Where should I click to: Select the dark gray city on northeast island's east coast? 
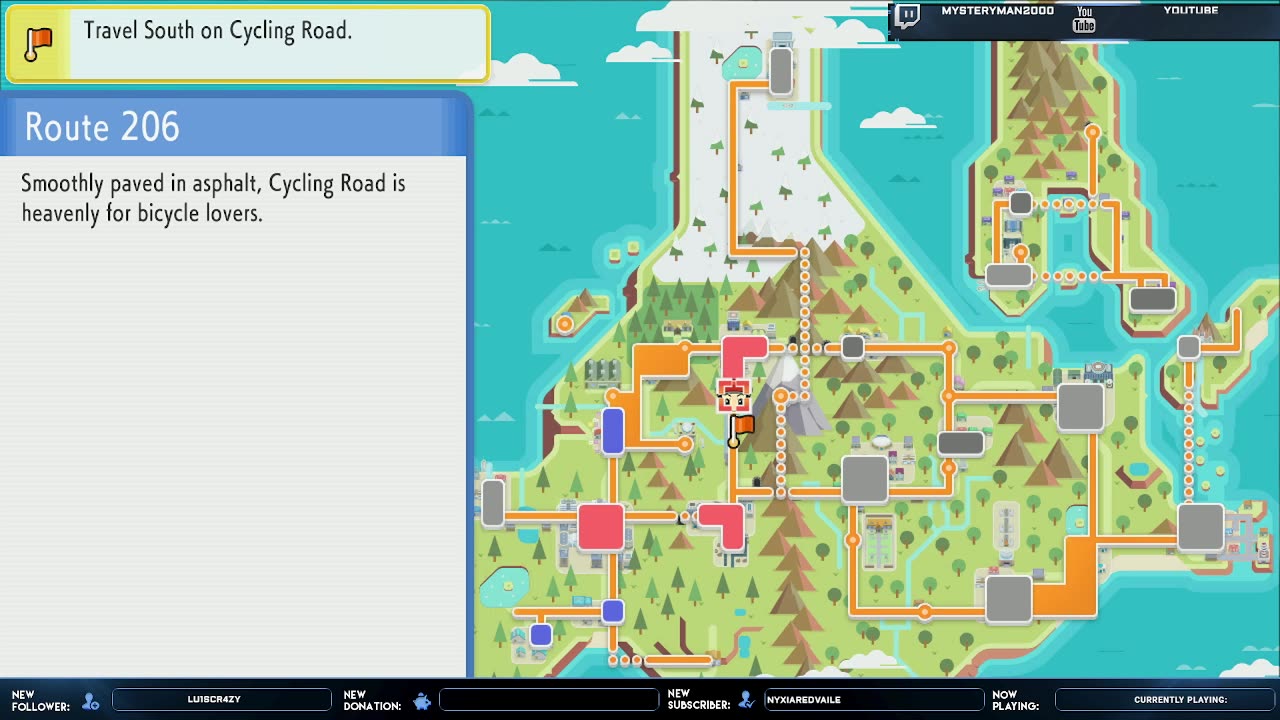[1152, 298]
